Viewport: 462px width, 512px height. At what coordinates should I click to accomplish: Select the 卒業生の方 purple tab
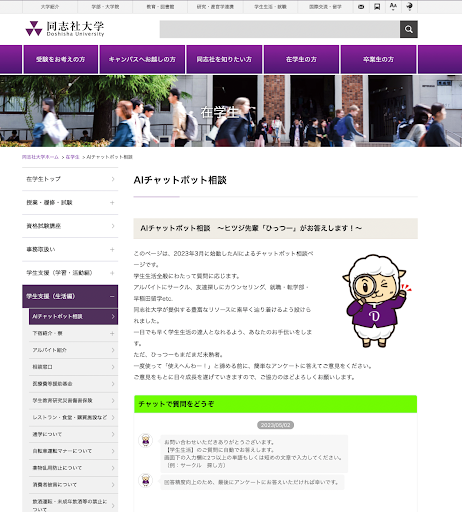(378, 59)
